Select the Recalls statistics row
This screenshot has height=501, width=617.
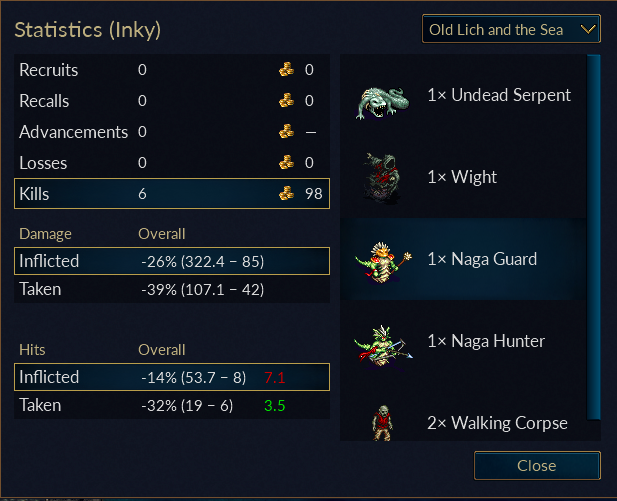pyautogui.click(x=172, y=101)
